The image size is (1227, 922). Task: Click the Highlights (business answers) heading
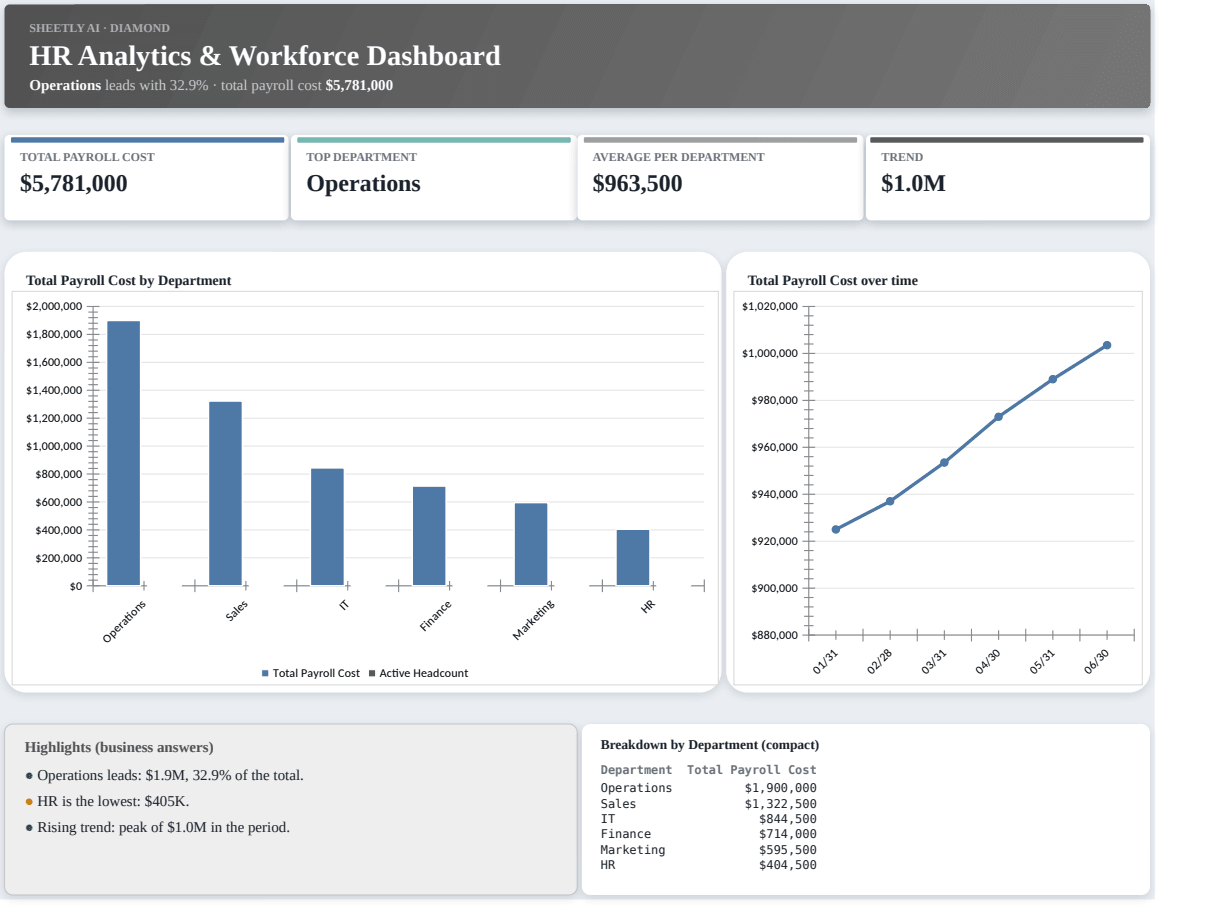pyautogui.click(x=119, y=747)
